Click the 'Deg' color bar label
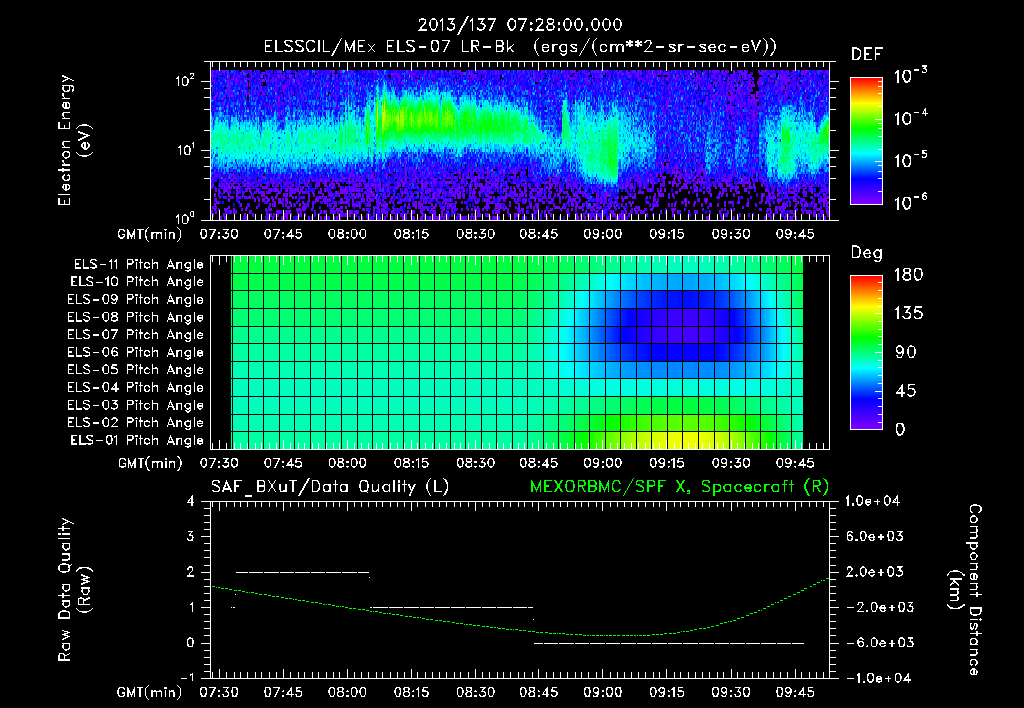 [867, 253]
